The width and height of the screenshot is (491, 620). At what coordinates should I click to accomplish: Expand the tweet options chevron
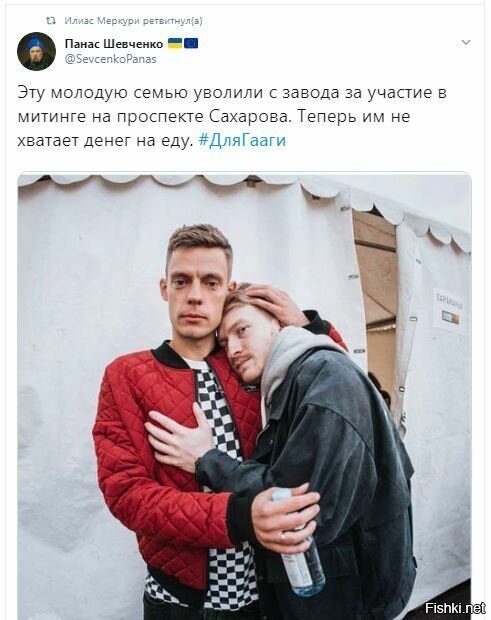pos(466,42)
